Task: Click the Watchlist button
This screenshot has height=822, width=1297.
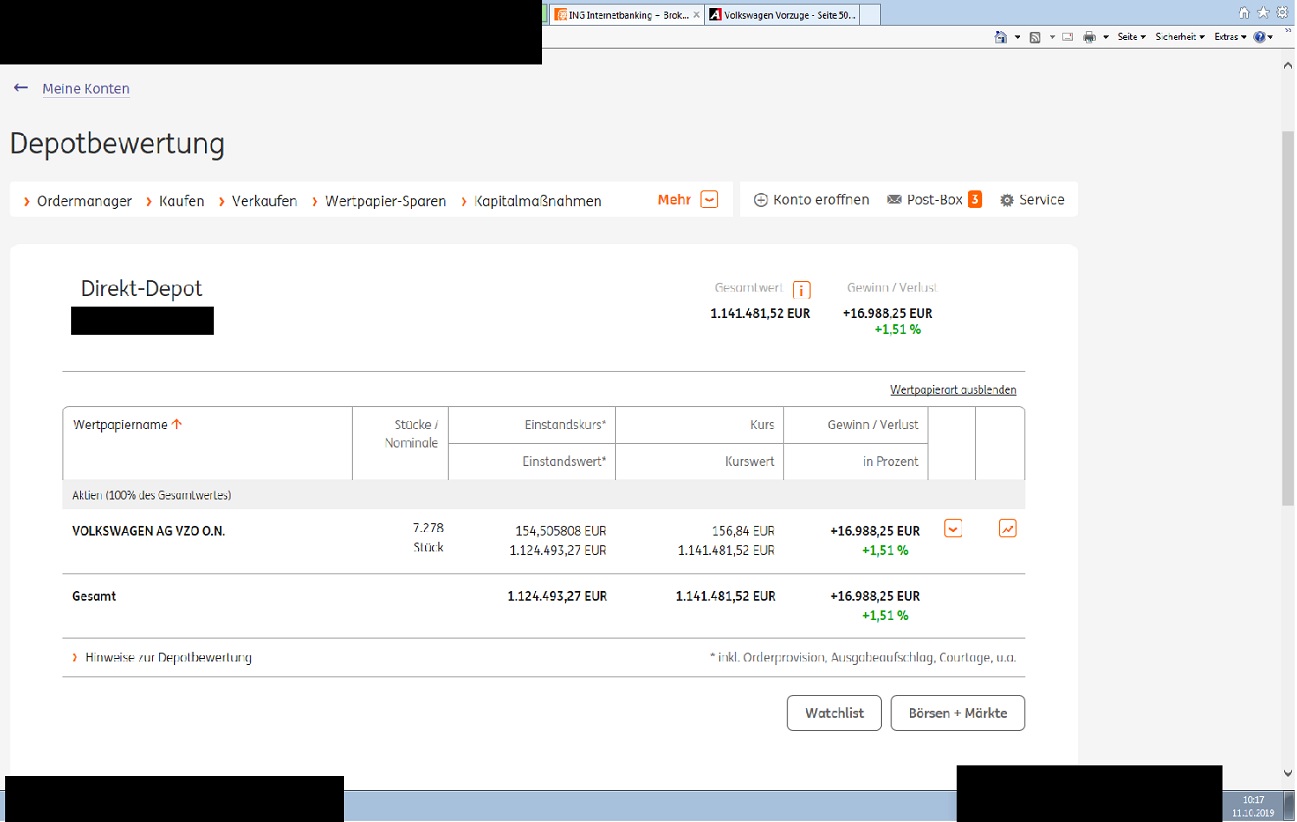Action: tap(834, 713)
